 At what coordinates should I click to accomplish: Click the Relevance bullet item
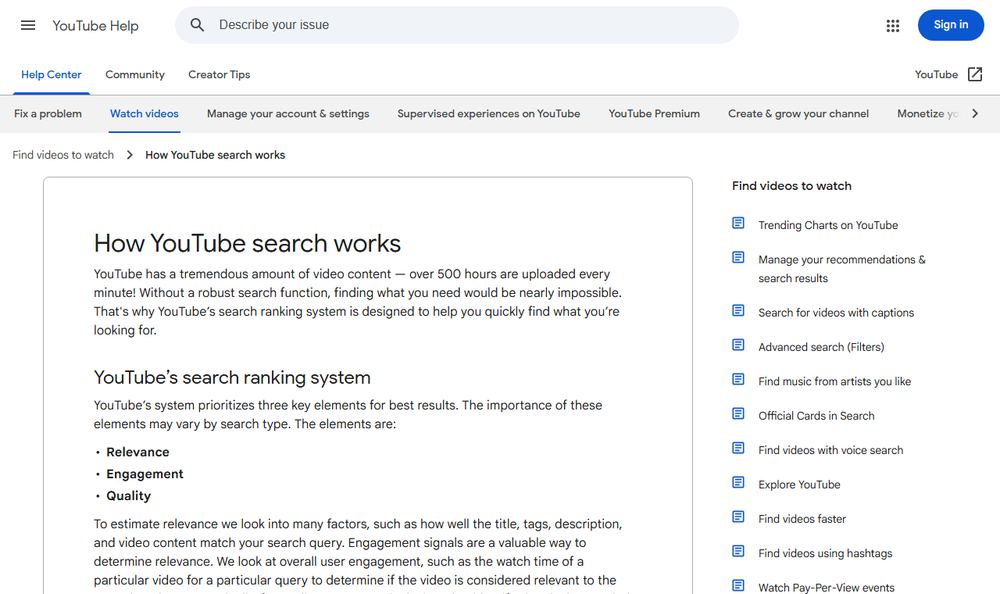point(138,452)
